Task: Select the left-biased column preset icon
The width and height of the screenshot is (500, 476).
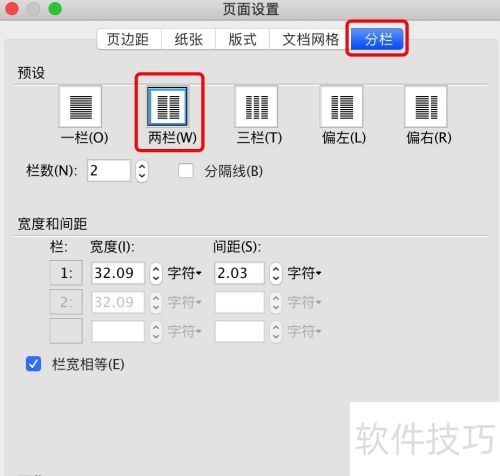Action: (x=341, y=106)
